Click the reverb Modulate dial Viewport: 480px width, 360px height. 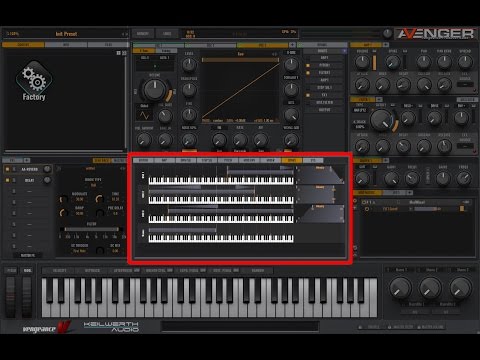[x=63, y=199]
